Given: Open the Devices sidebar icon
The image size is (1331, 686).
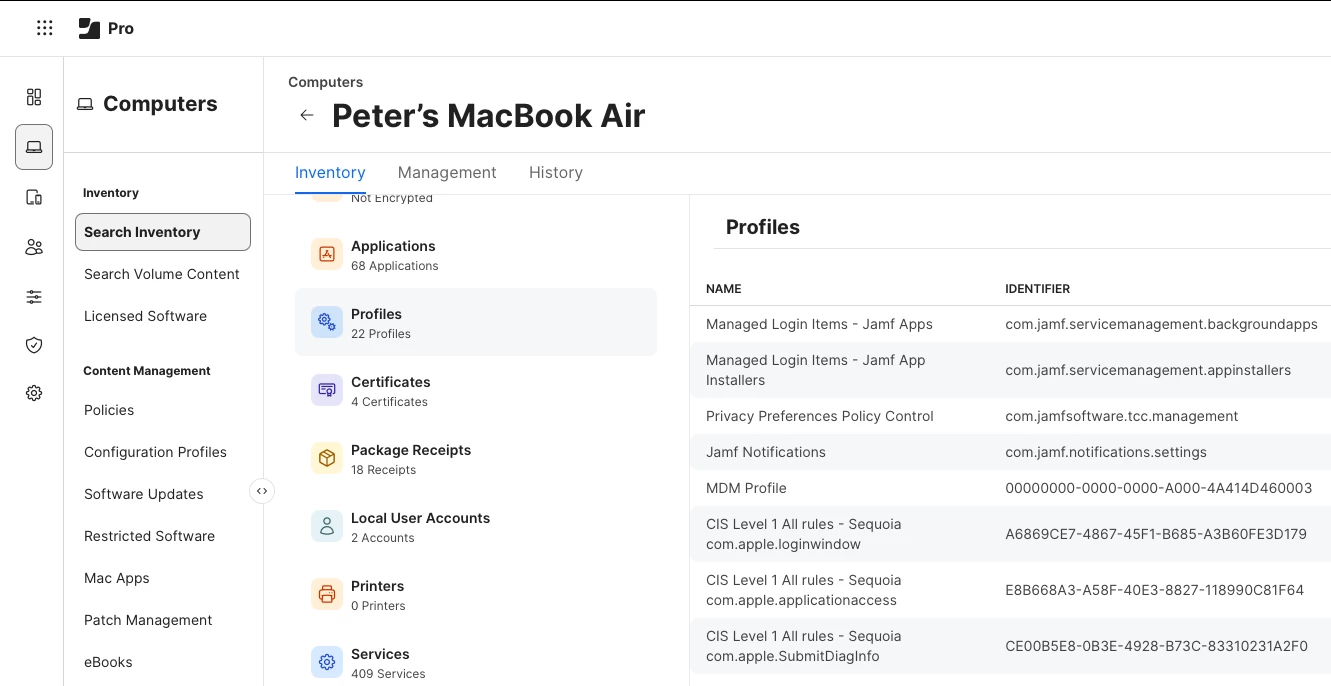Looking at the screenshot, I should tap(34, 197).
